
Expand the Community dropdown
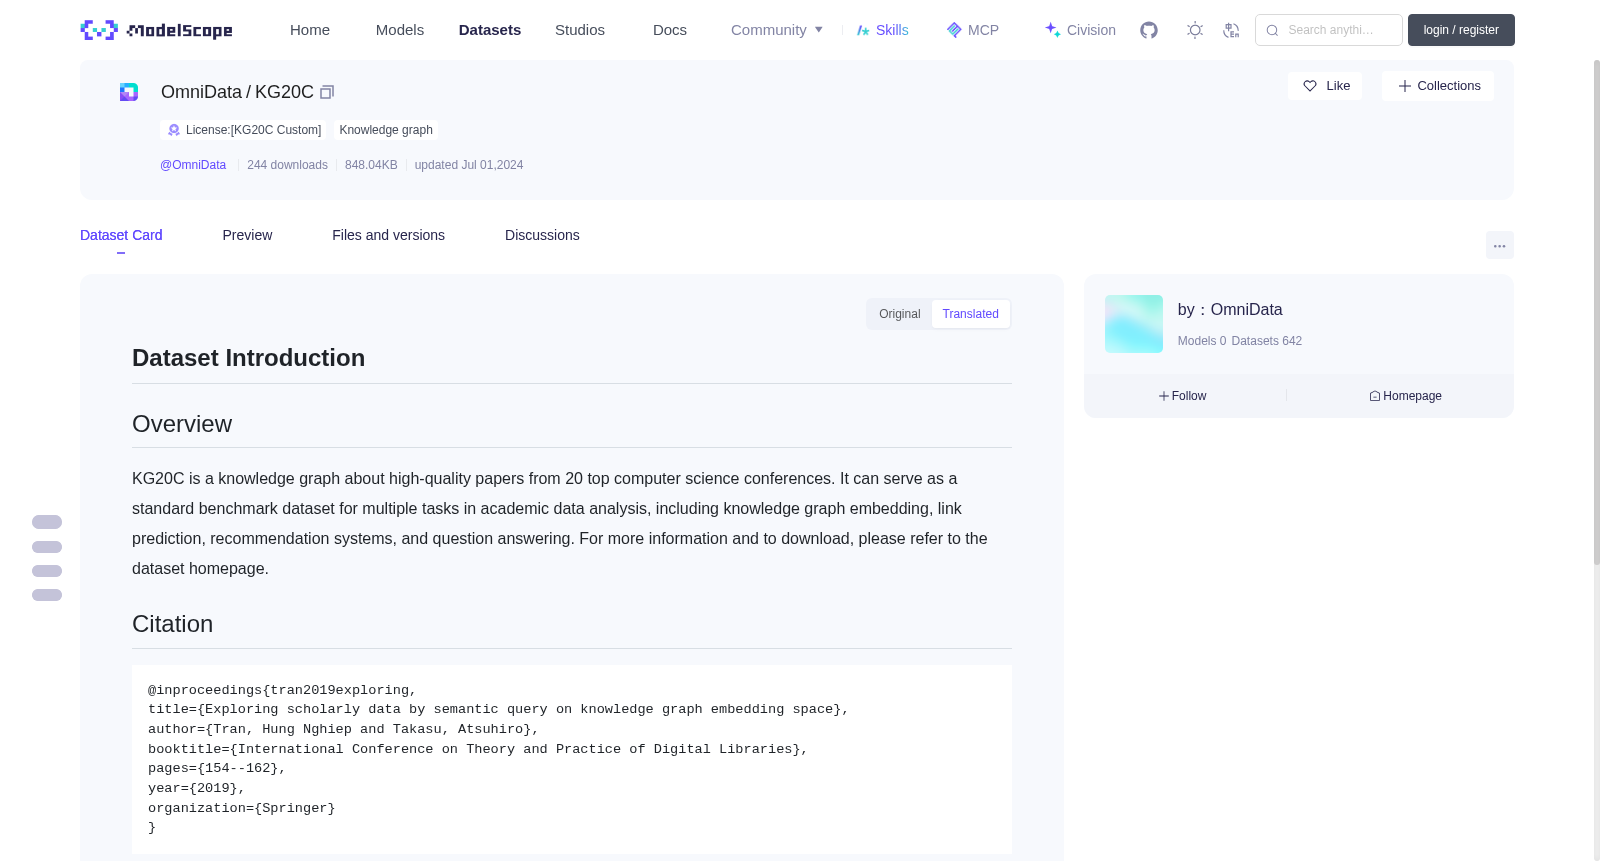(x=777, y=30)
